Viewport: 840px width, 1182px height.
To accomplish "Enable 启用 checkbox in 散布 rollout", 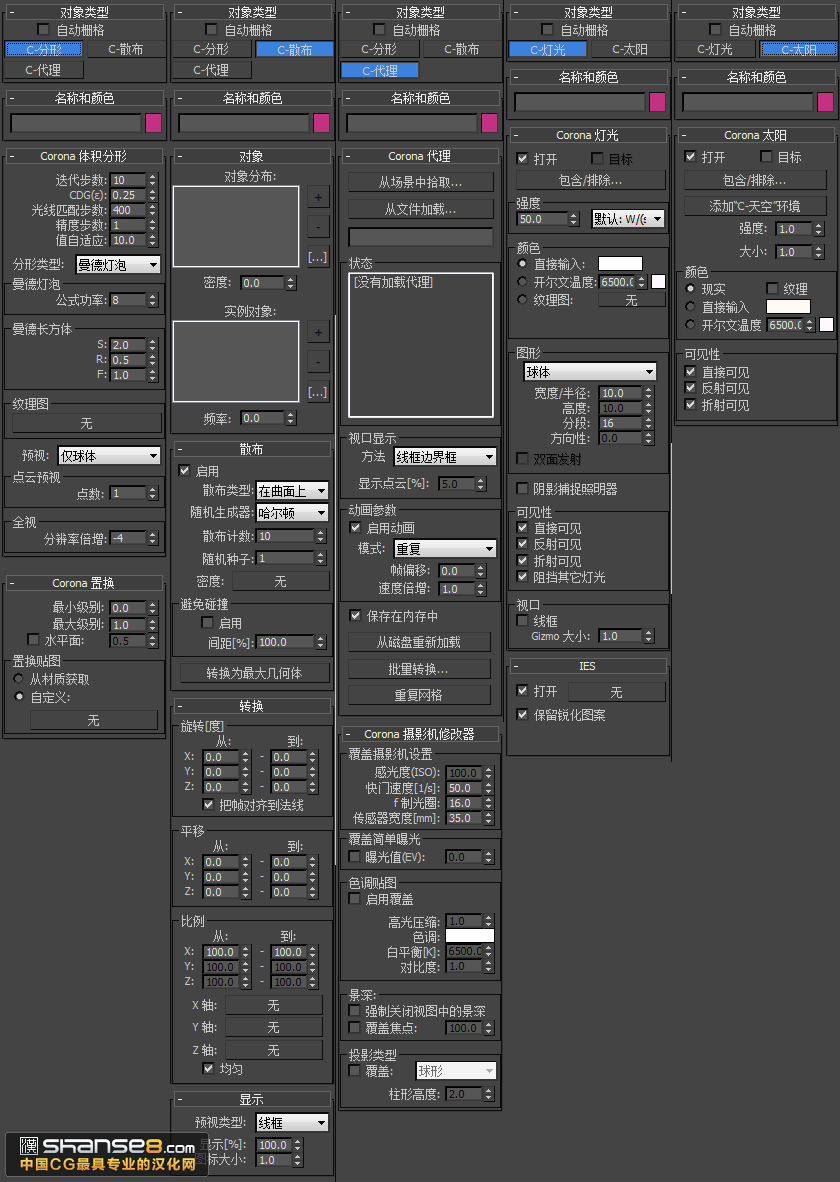I will pyautogui.click(x=184, y=470).
